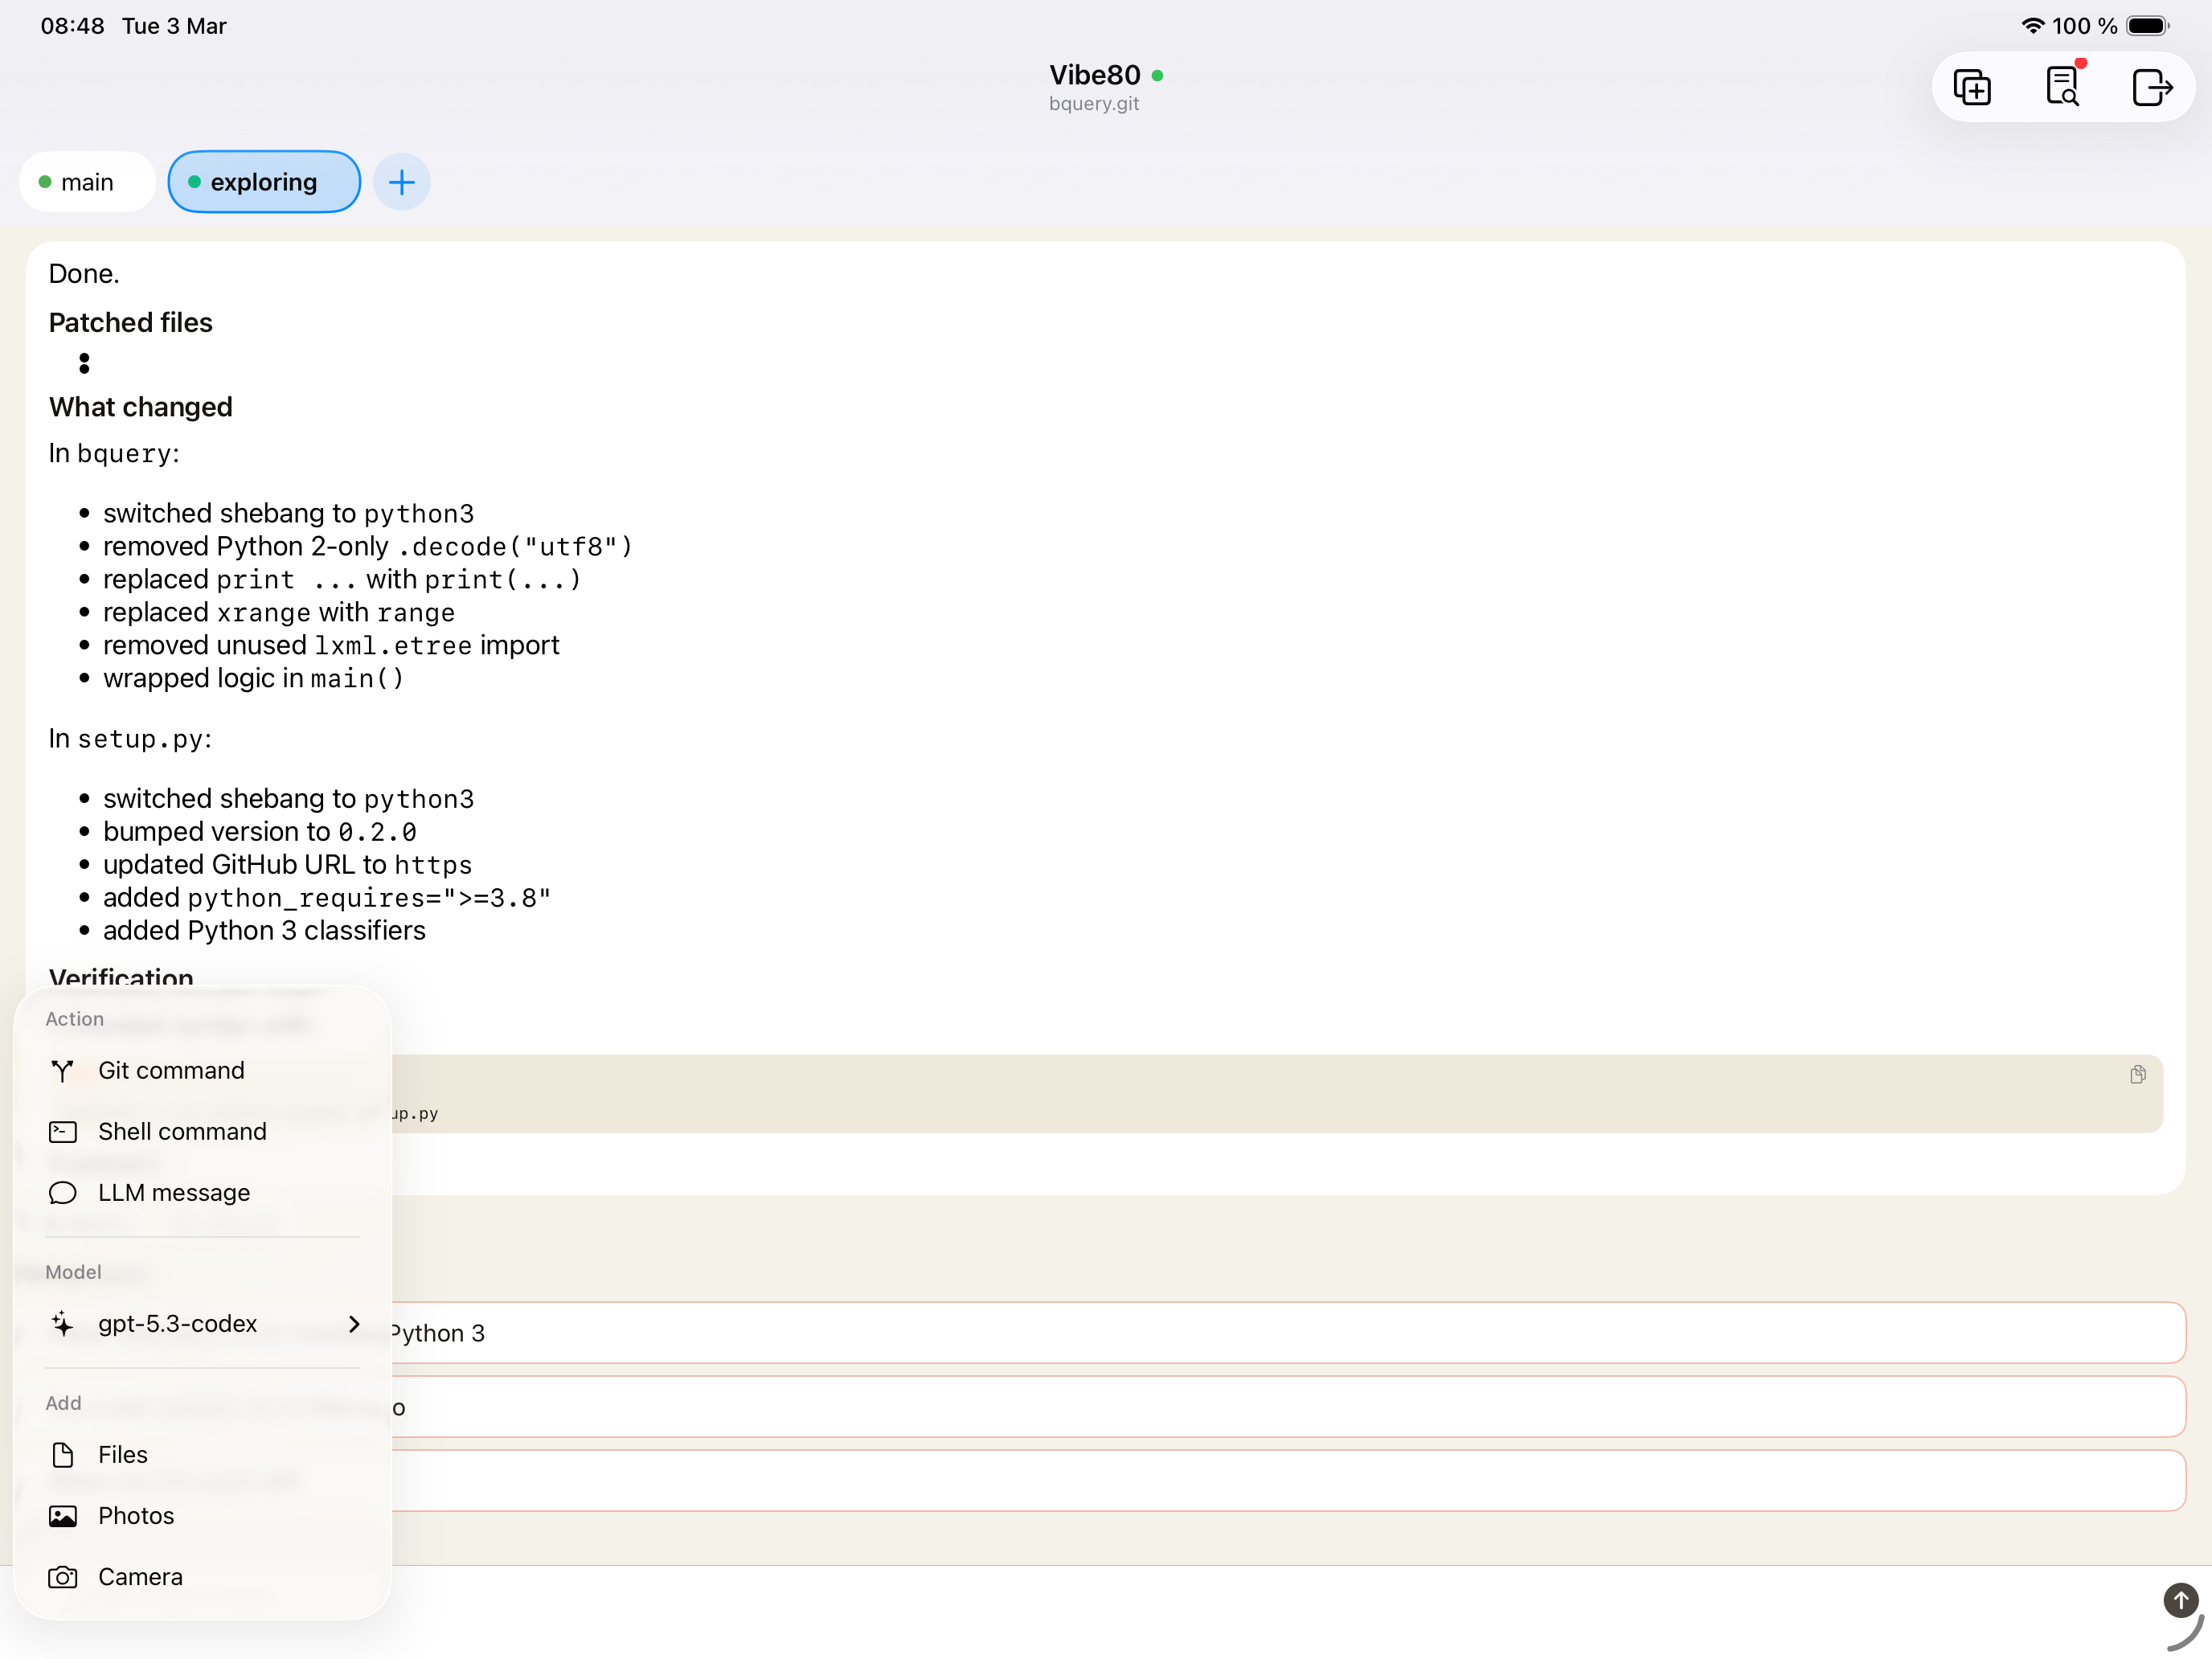
Task: Open the gpt-5.3-codex model selector
Action: (178, 1324)
